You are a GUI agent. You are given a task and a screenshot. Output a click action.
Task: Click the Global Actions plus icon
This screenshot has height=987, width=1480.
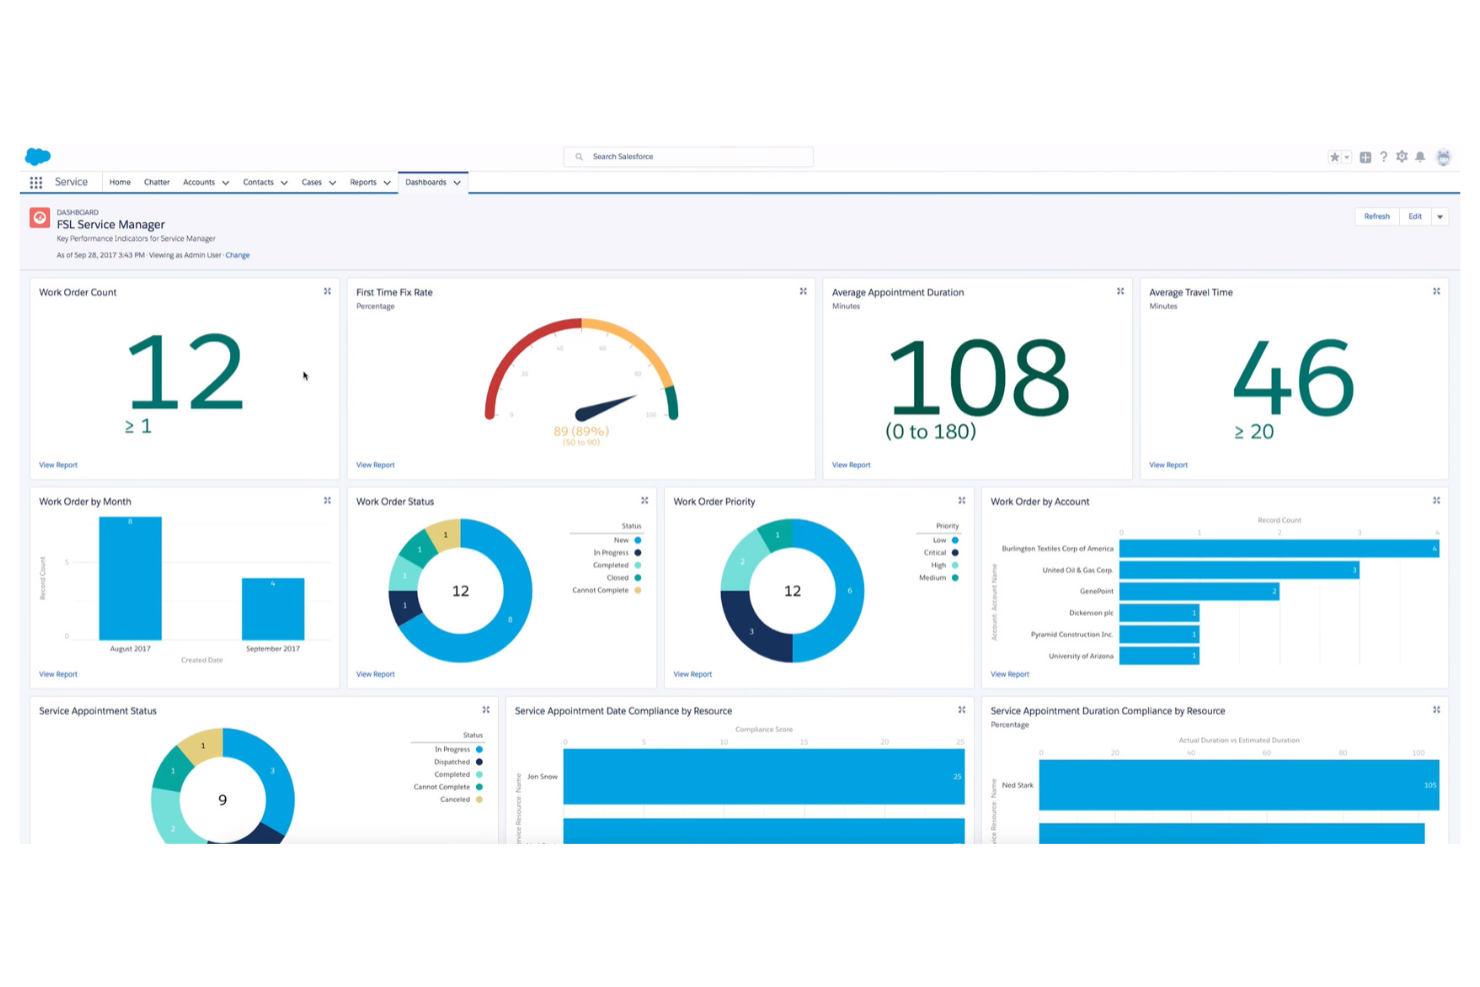point(1364,156)
